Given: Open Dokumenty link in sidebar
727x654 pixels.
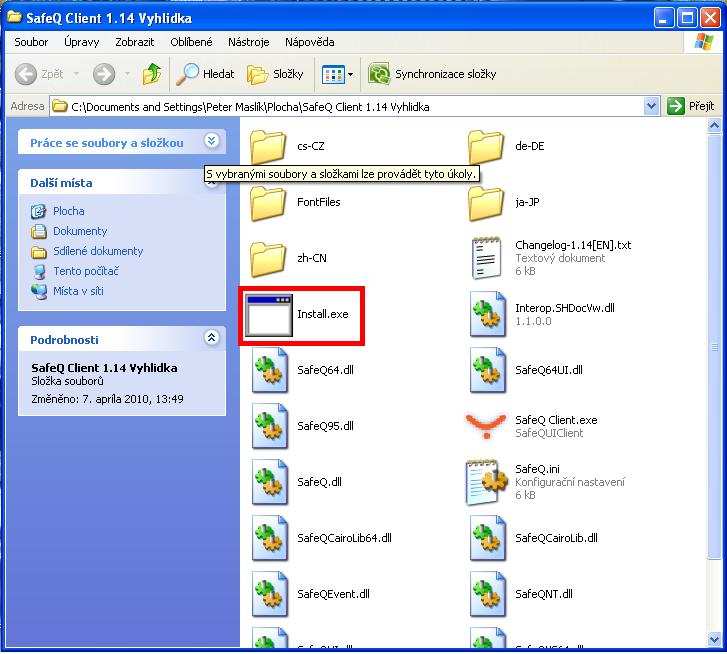Looking at the screenshot, I should point(80,231).
